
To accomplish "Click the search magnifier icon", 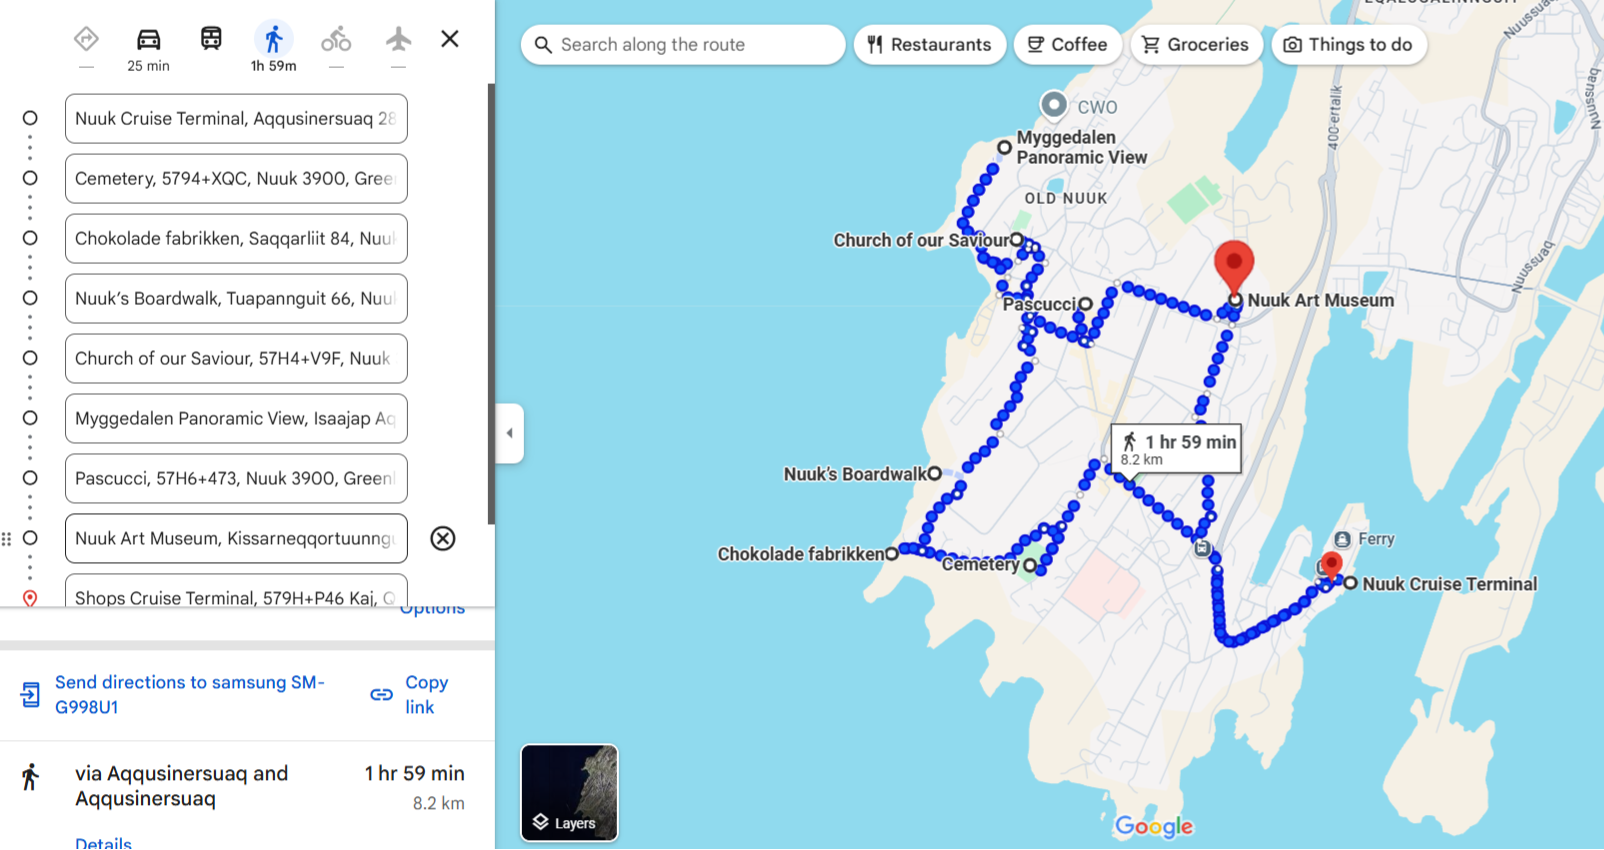I will [543, 45].
